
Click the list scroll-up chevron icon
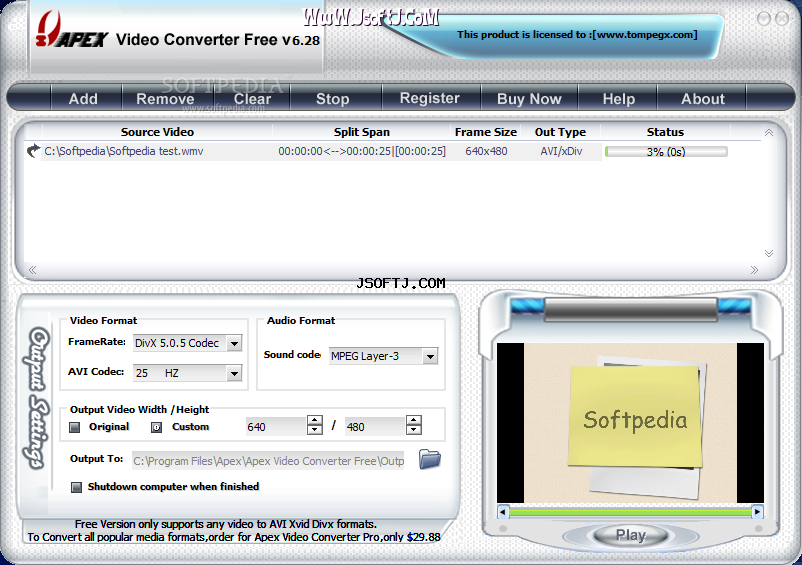pos(768,133)
